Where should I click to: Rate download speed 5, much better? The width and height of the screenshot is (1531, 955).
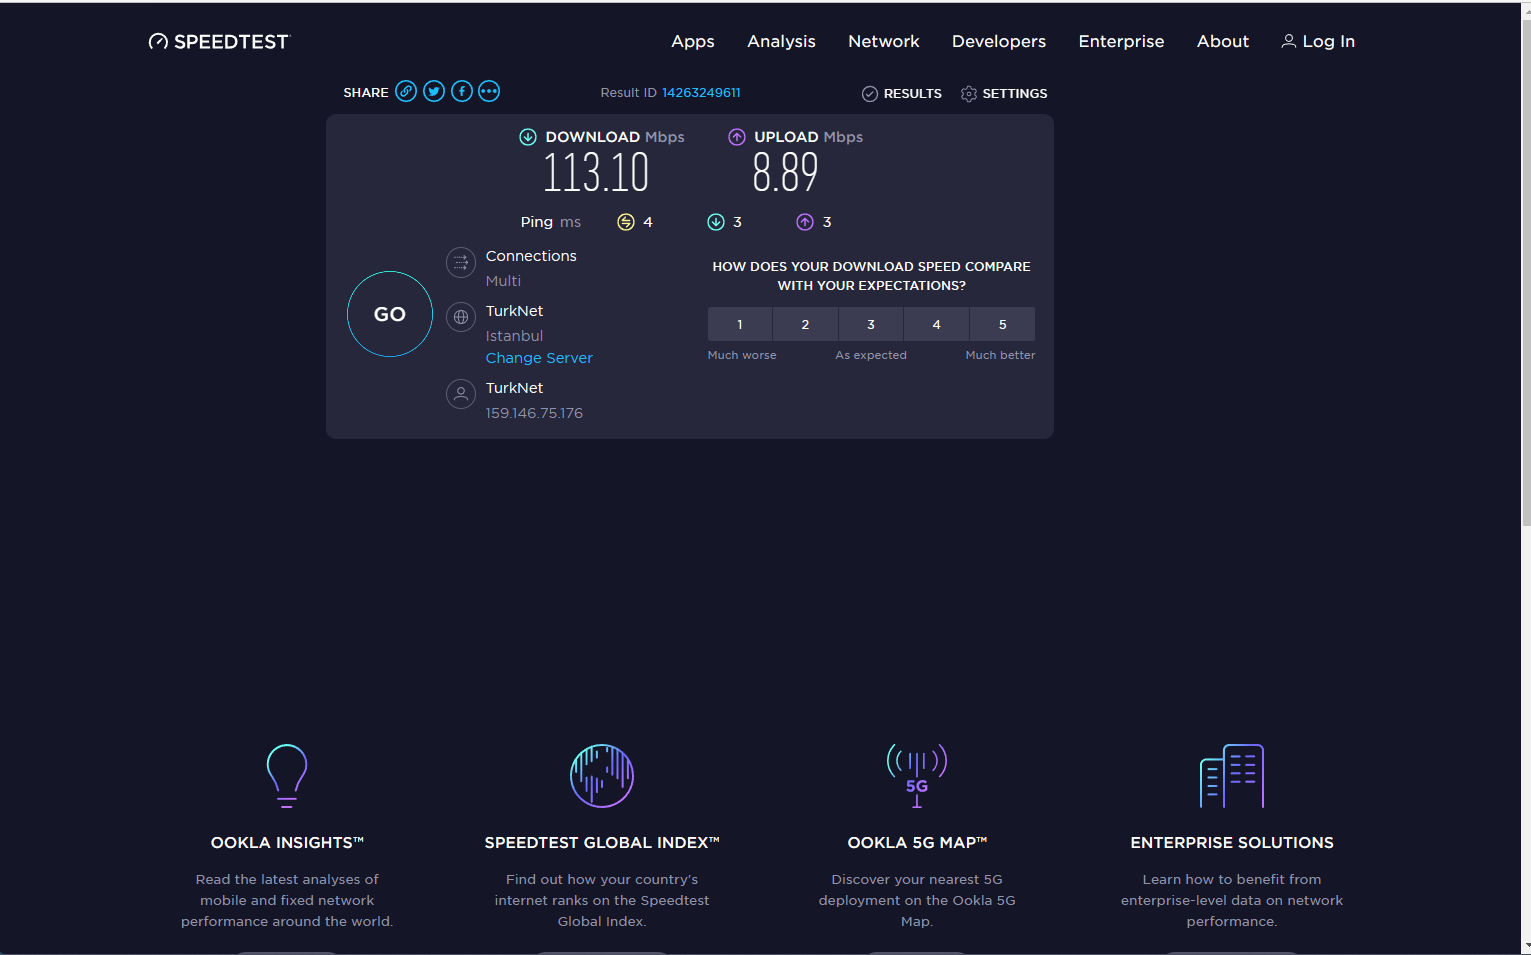[1003, 324]
